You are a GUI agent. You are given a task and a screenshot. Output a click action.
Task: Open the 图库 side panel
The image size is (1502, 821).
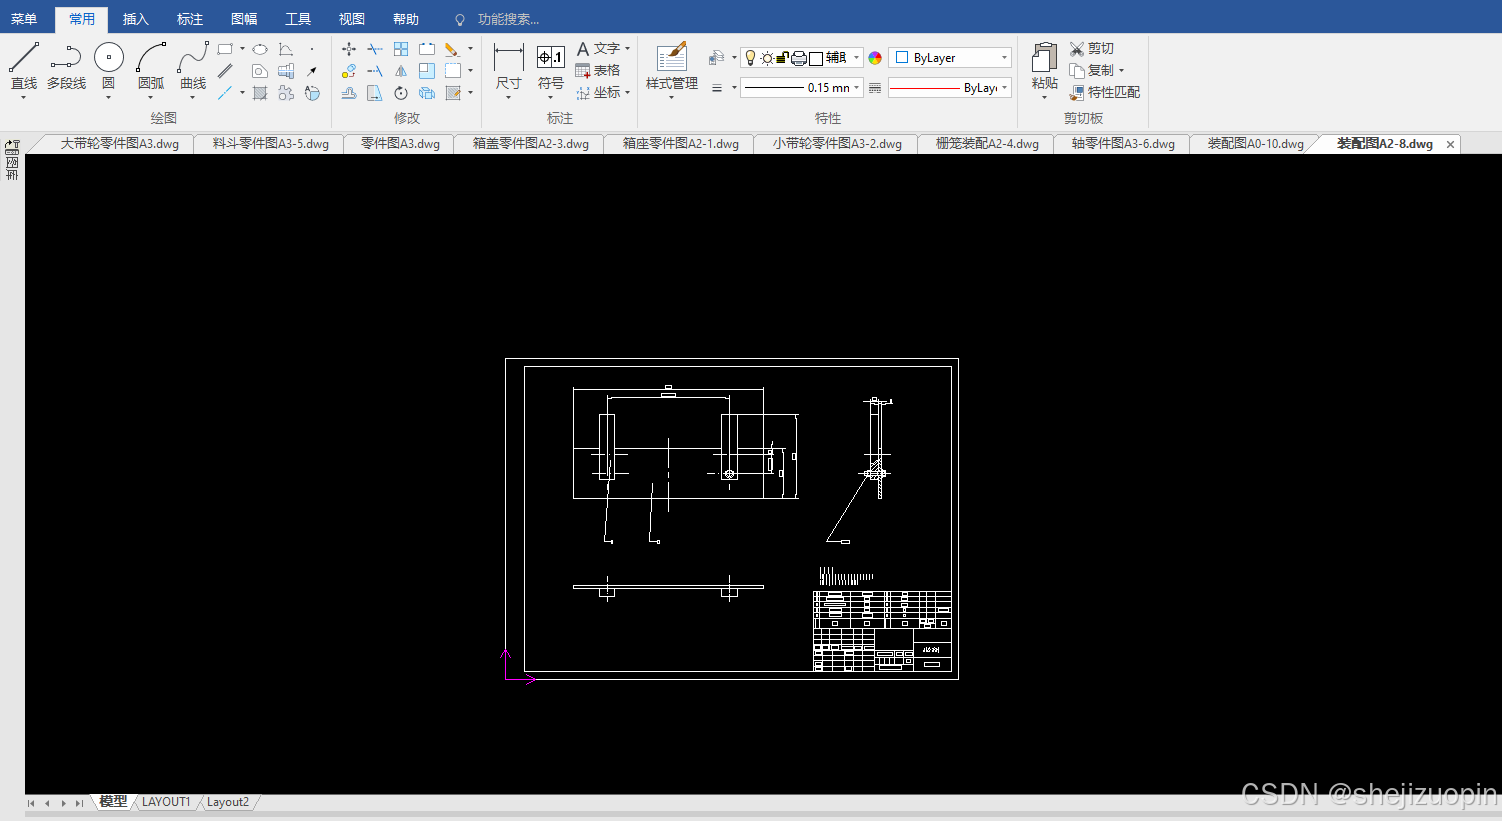click(x=12, y=160)
